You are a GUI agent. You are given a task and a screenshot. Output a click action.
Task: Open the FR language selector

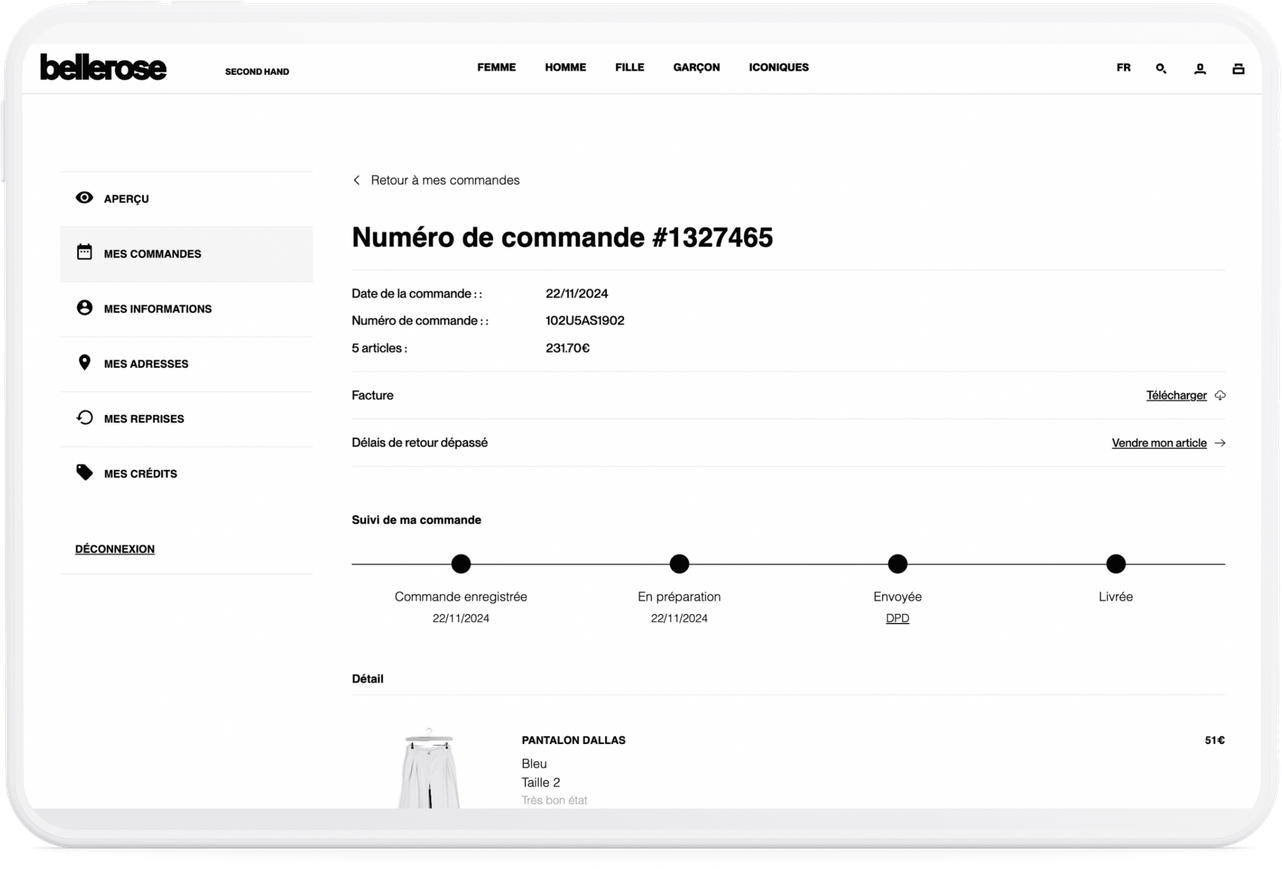point(1124,68)
